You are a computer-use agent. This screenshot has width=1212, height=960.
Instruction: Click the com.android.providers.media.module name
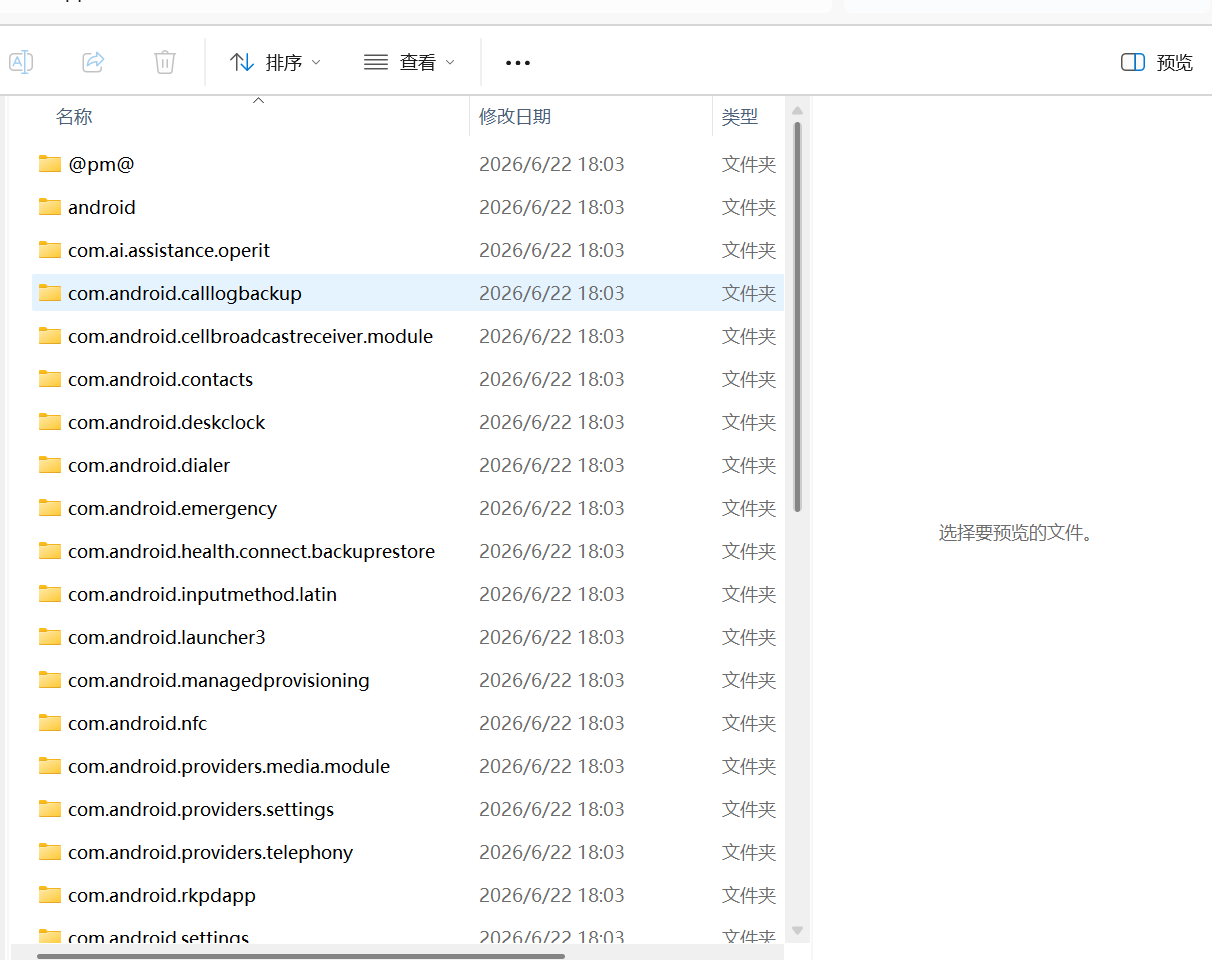coord(229,766)
